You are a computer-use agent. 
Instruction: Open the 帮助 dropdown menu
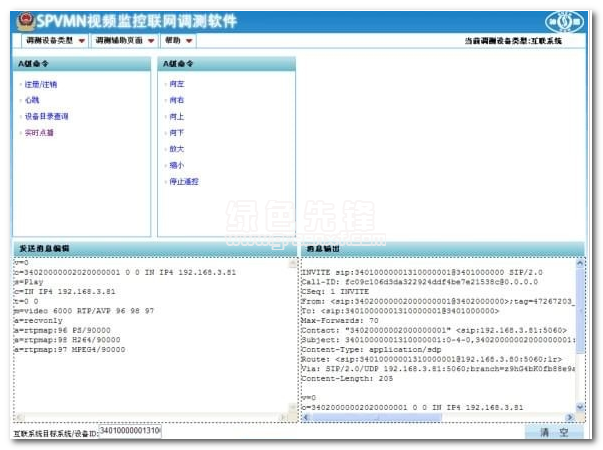(x=179, y=41)
